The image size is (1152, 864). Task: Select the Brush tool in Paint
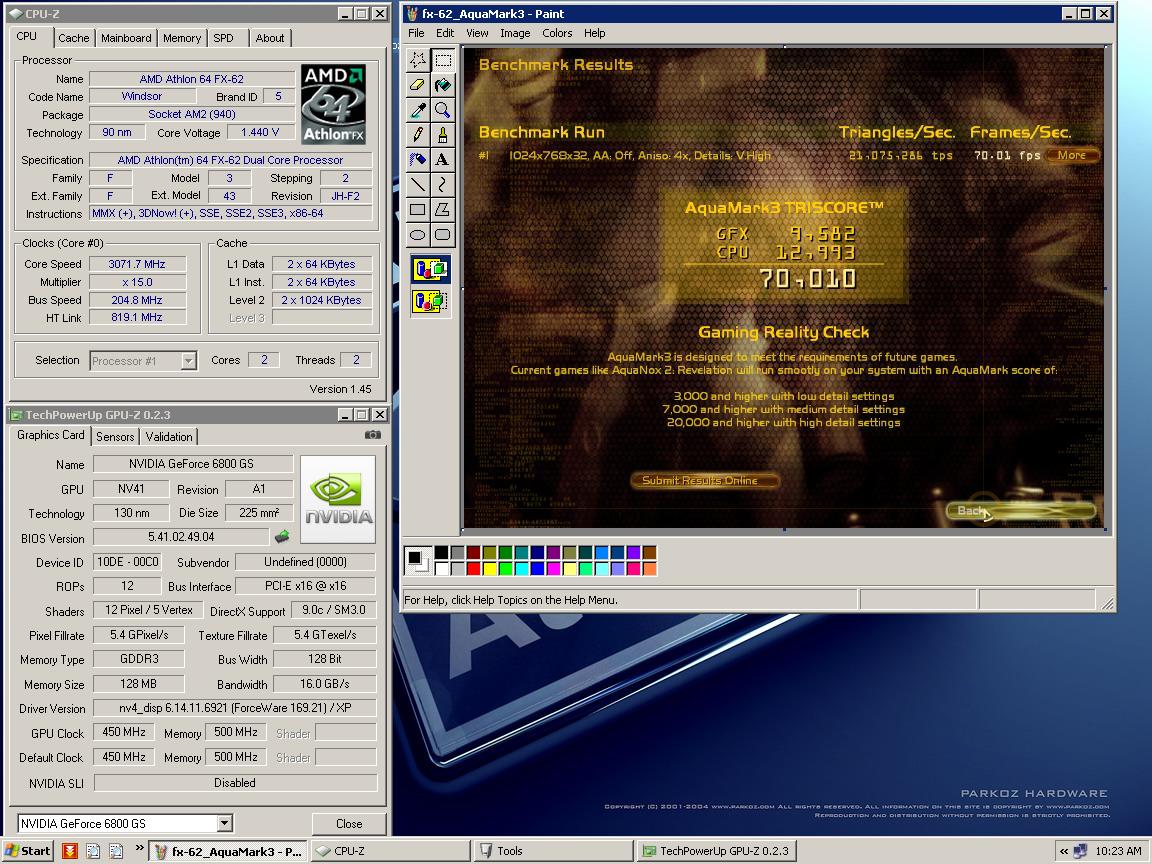442,134
